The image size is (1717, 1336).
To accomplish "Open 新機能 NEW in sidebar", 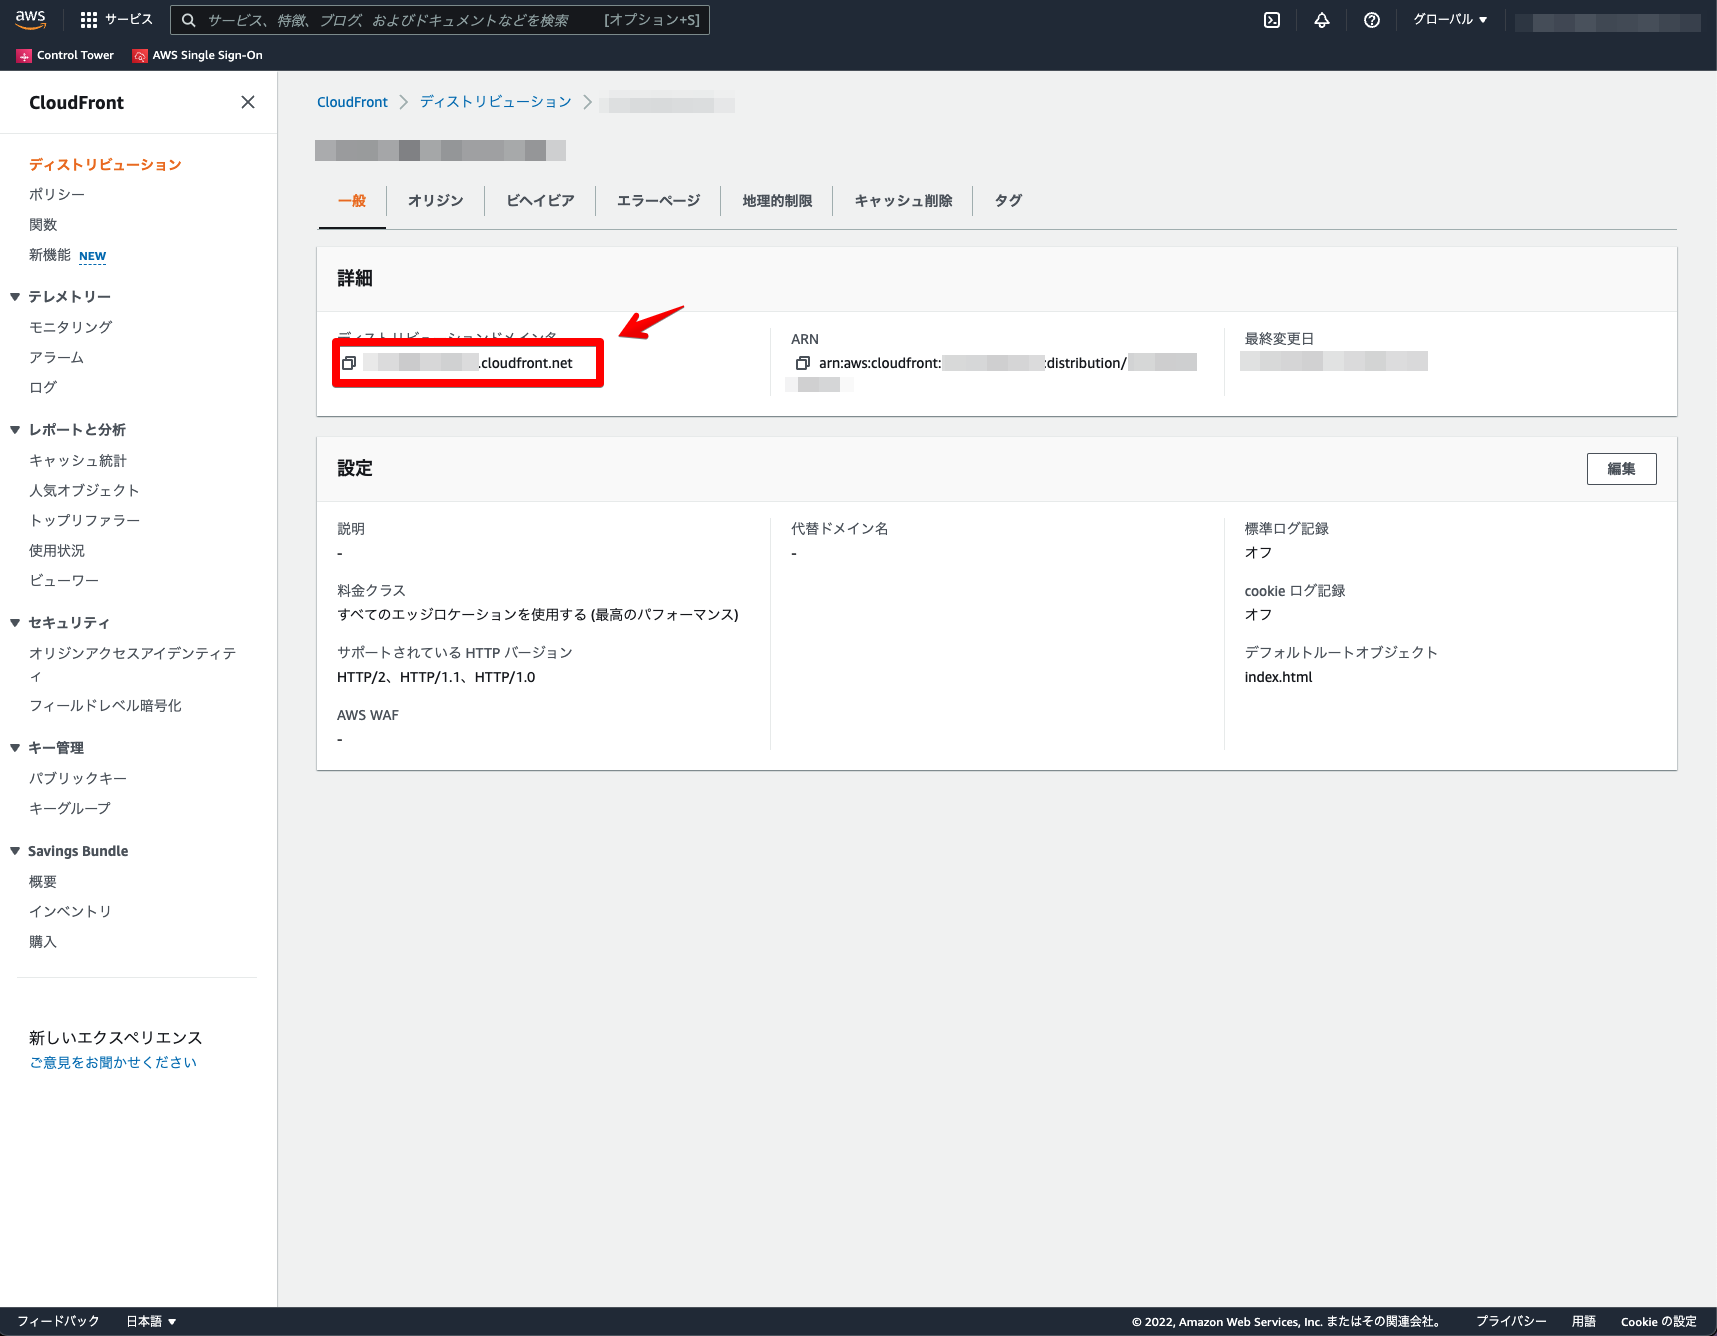I will click(x=67, y=255).
